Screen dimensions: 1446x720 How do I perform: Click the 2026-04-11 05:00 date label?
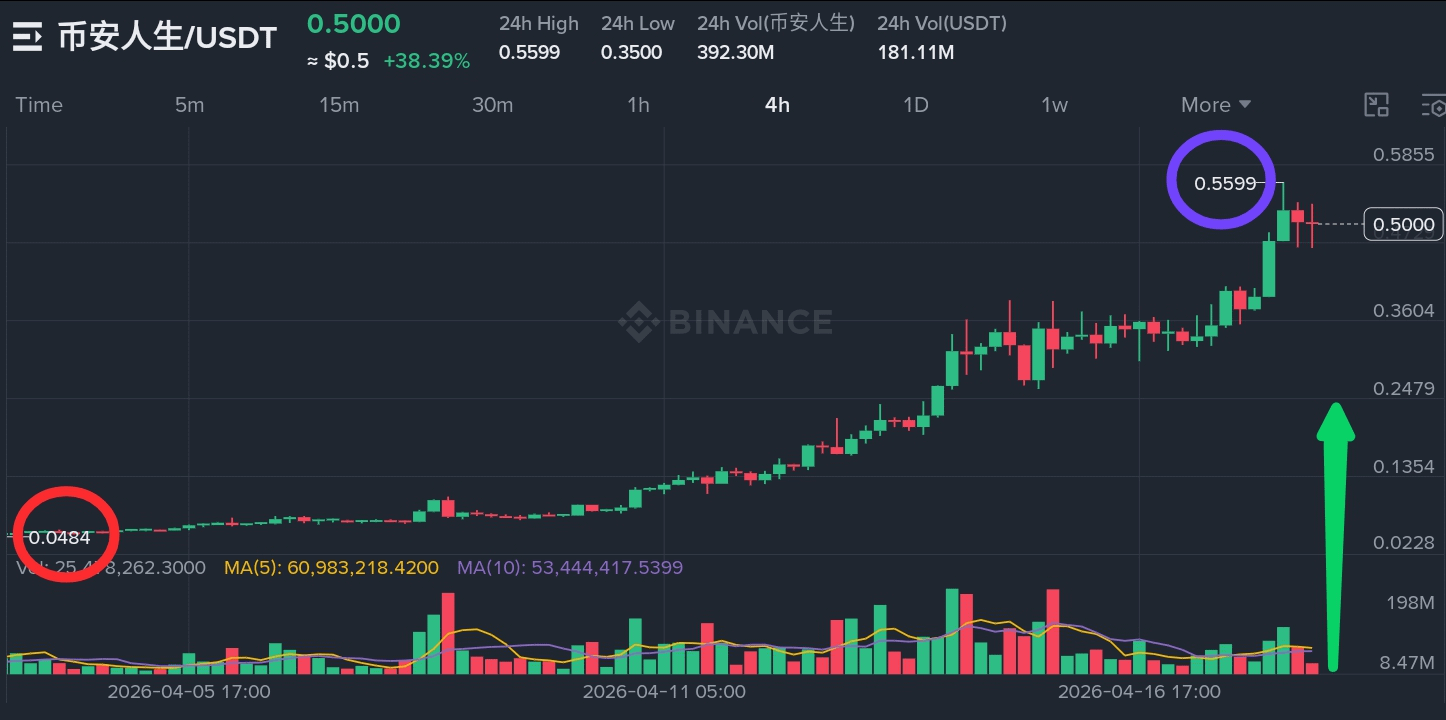pyautogui.click(x=664, y=691)
